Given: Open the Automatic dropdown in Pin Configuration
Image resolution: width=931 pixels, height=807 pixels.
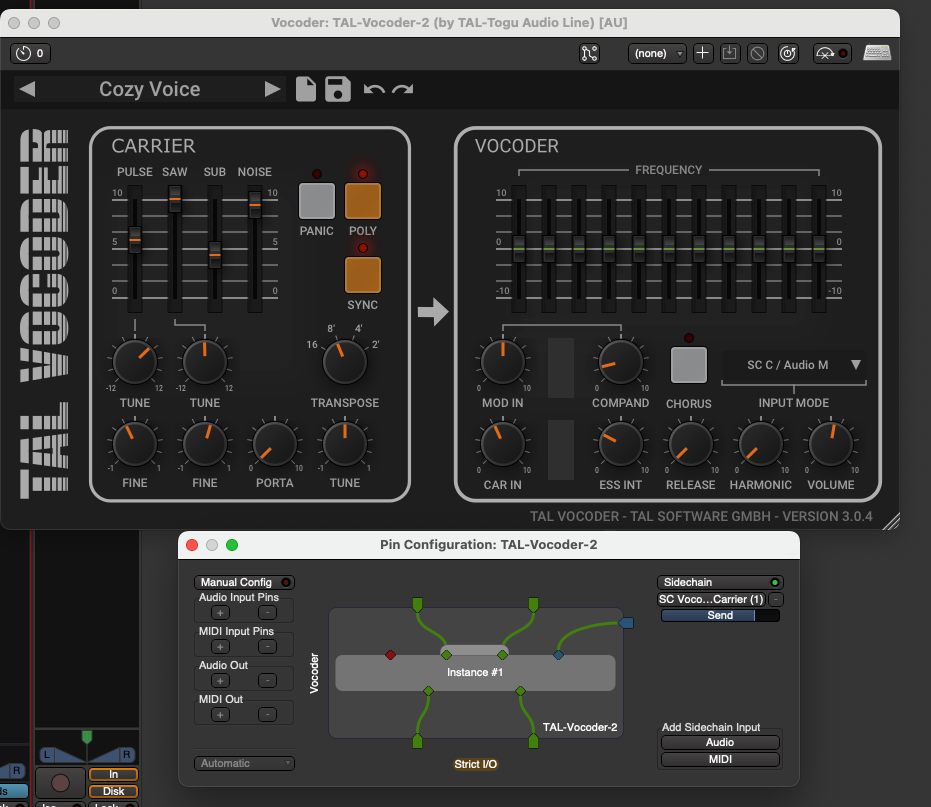Looking at the screenshot, I should point(245,763).
